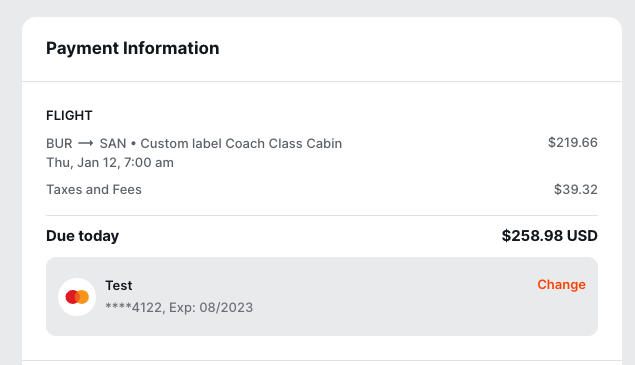Image resolution: width=635 pixels, height=365 pixels.
Task: Click the Mastercard logo icon
Action: click(77, 297)
